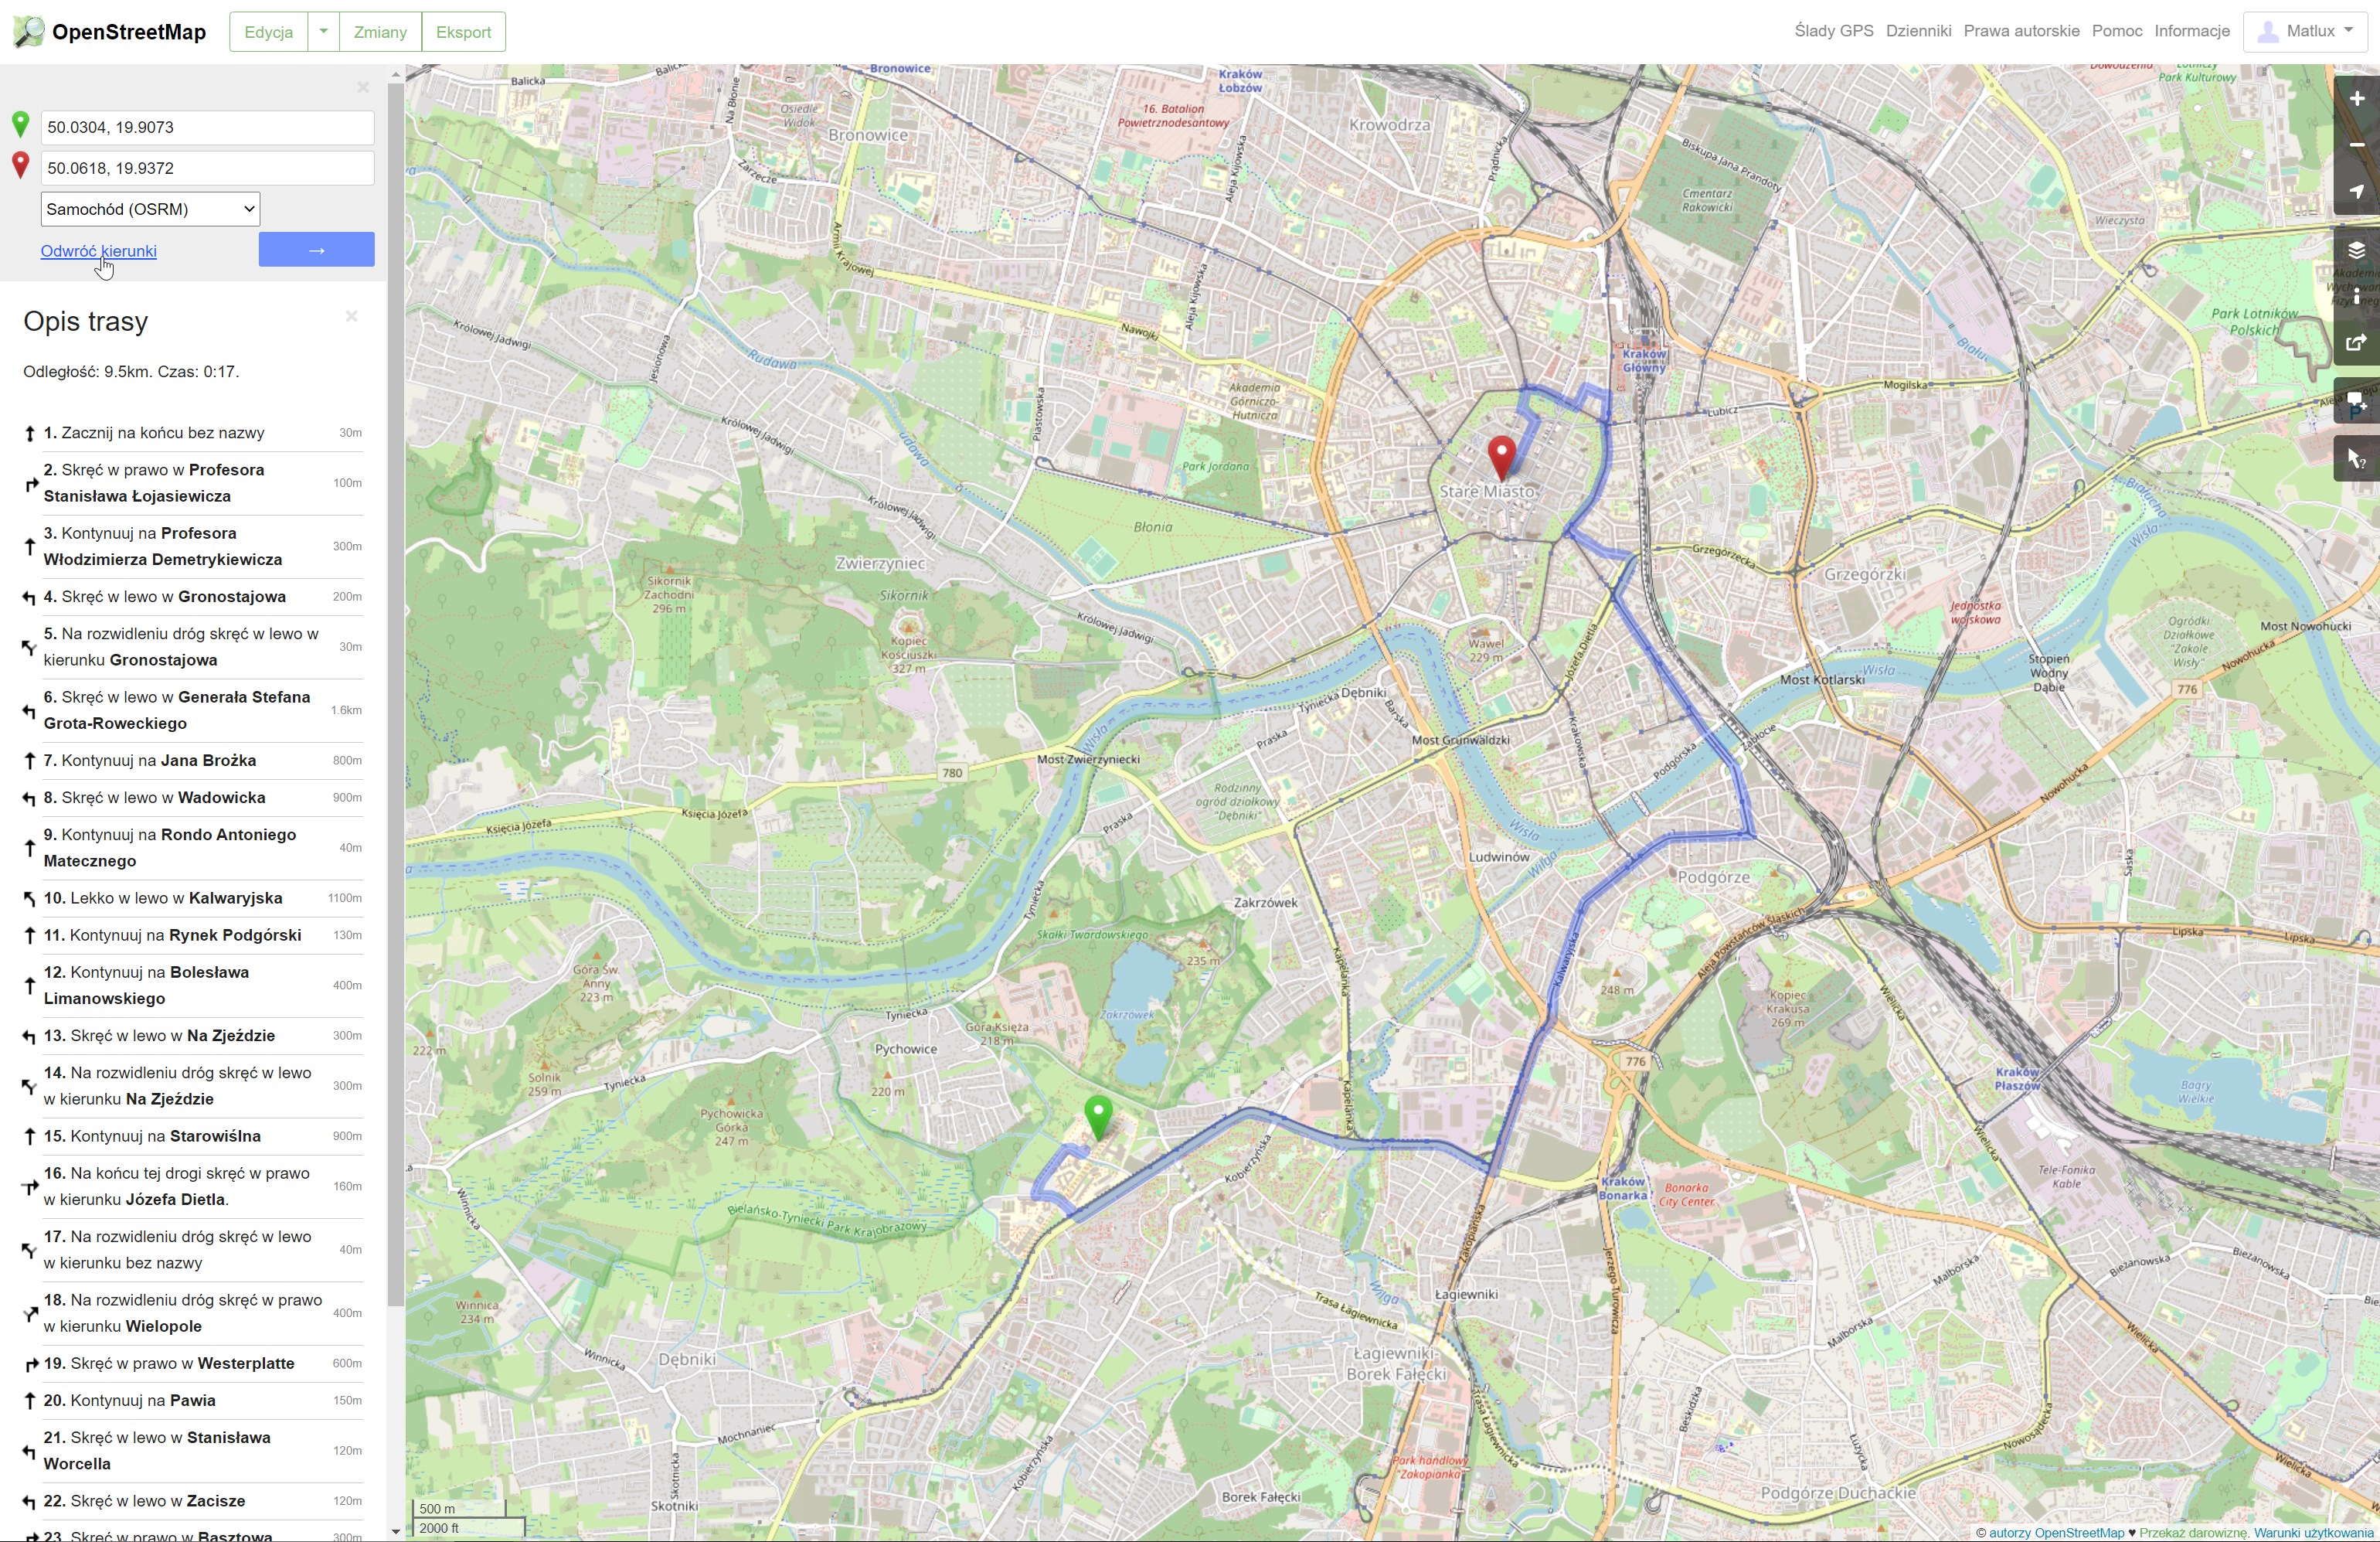Open the Zmiany history tab
This screenshot has height=1542, width=2380.
point(380,31)
